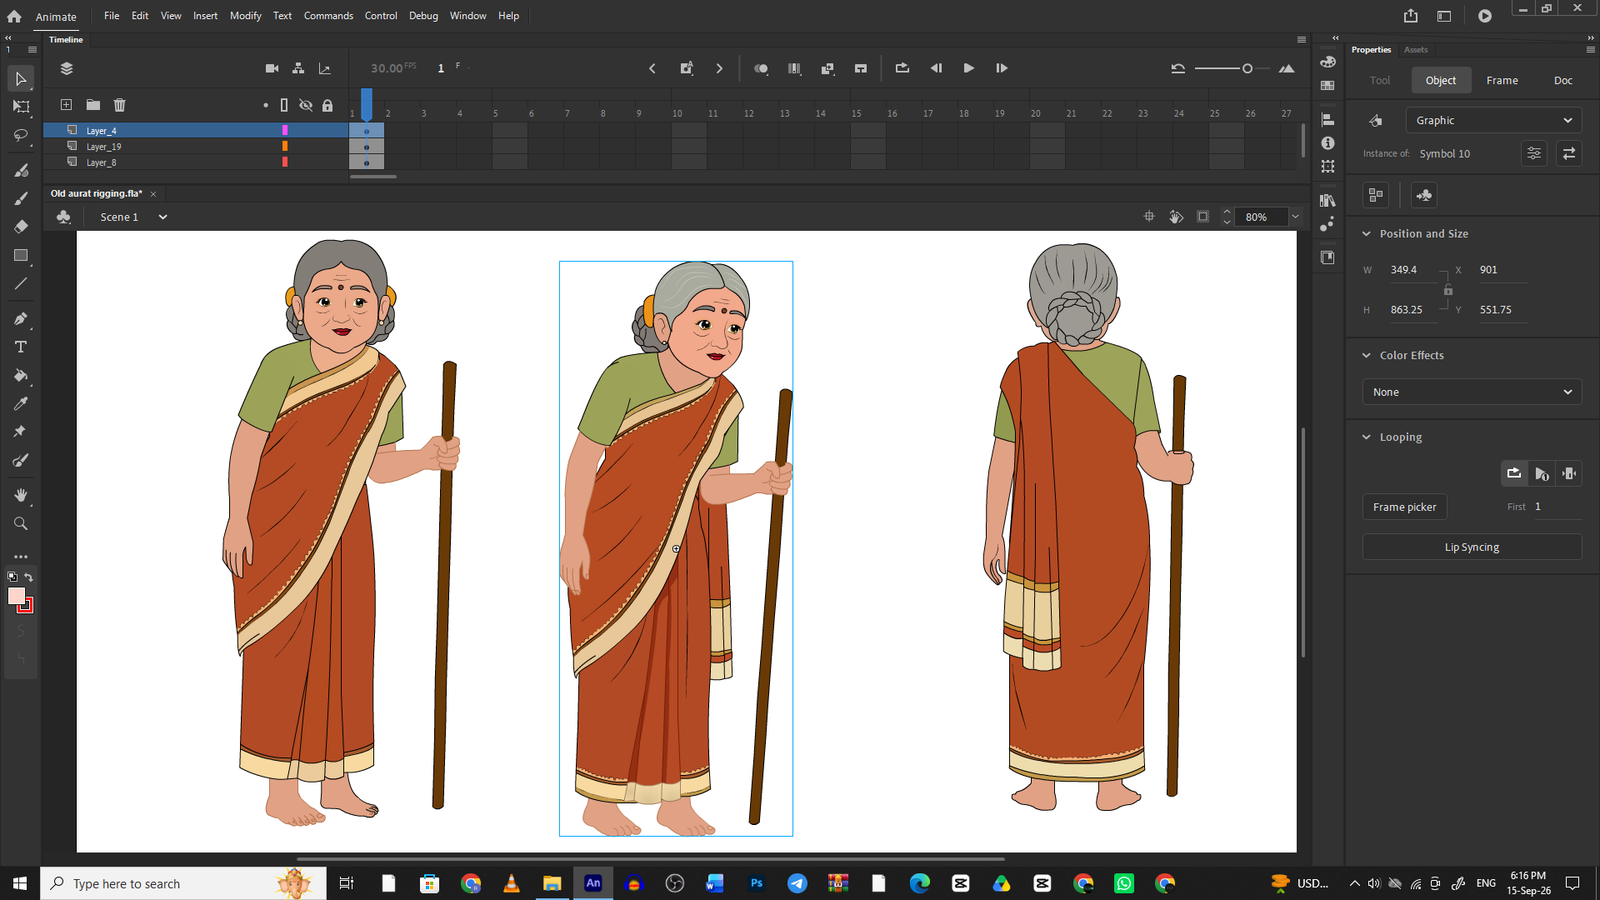Open the Color Effects None dropdown

click(1472, 392)
